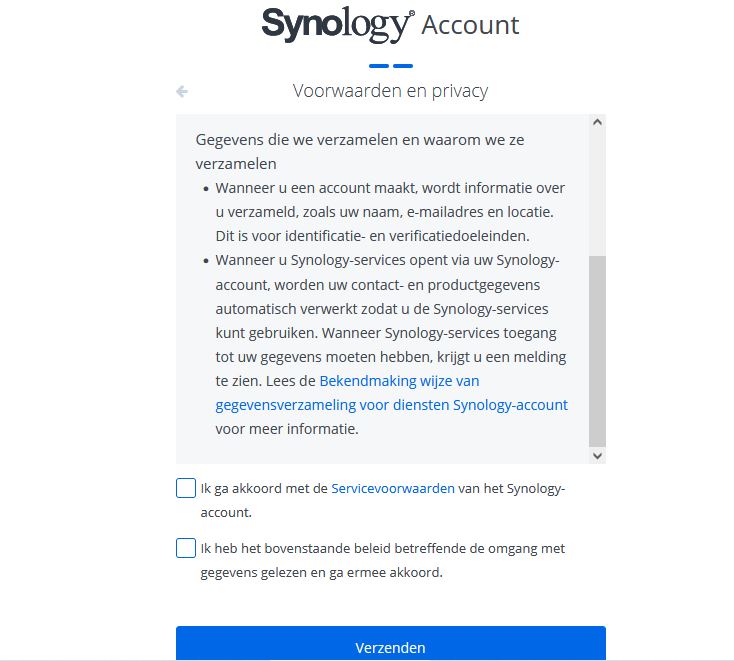Click the back arrow beside the heading

pos(182,91)
